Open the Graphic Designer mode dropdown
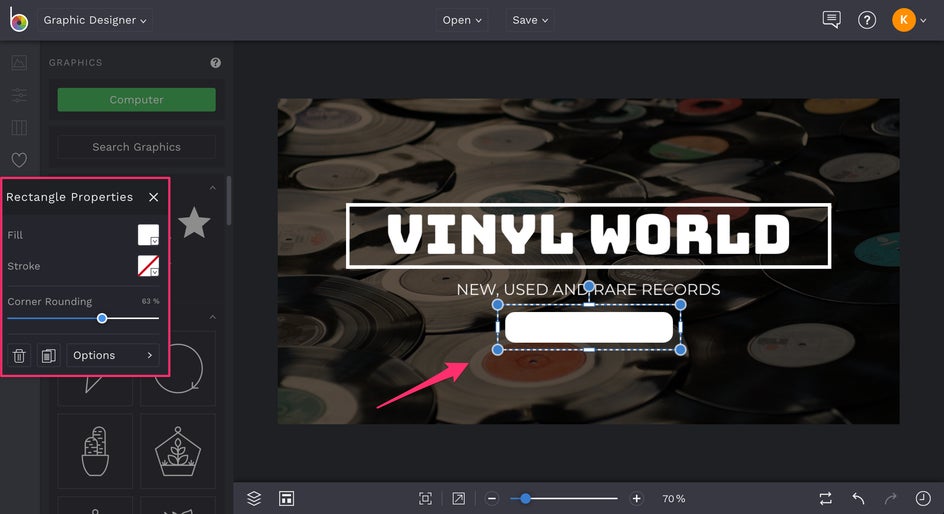Screen dimensions: 944x514 point(95,20)
